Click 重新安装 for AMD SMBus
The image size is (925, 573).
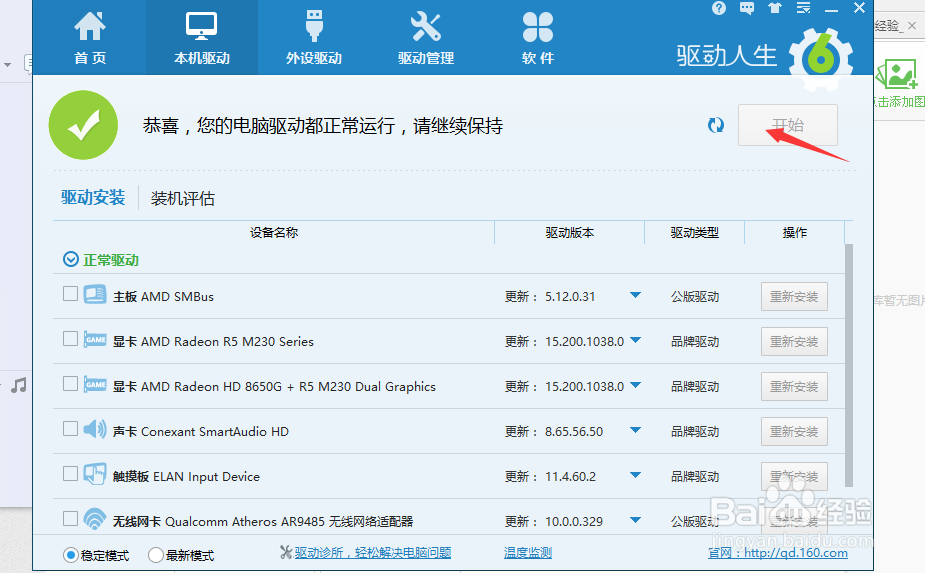tap(794, 296)
